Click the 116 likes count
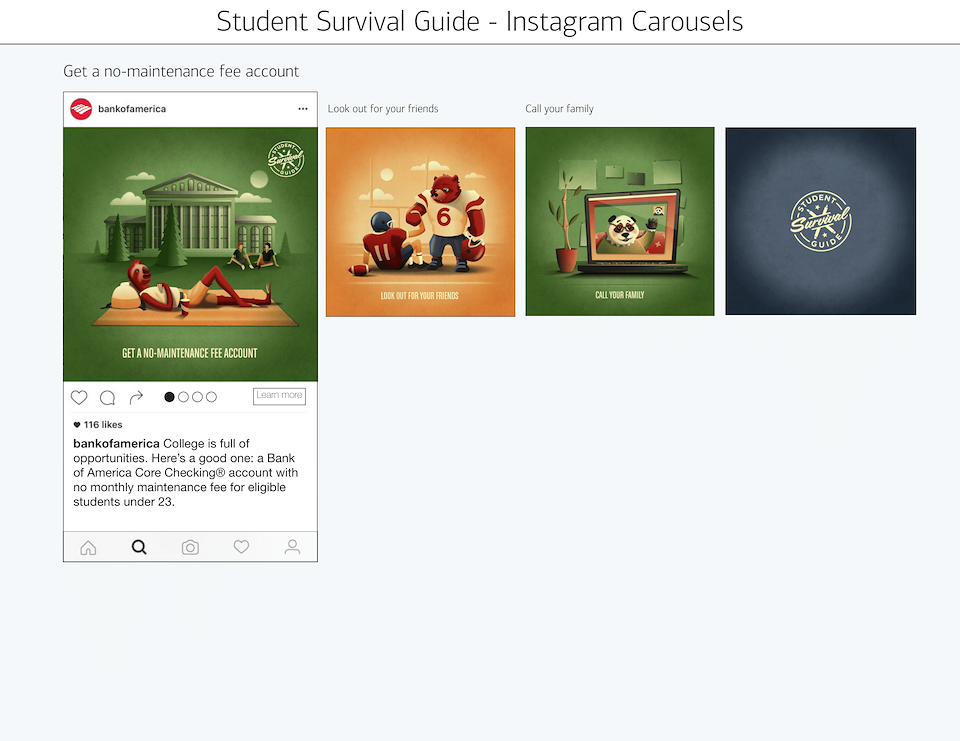Viewport: 960px width, 741px height. pyautogui.click(x=98, y=424)
